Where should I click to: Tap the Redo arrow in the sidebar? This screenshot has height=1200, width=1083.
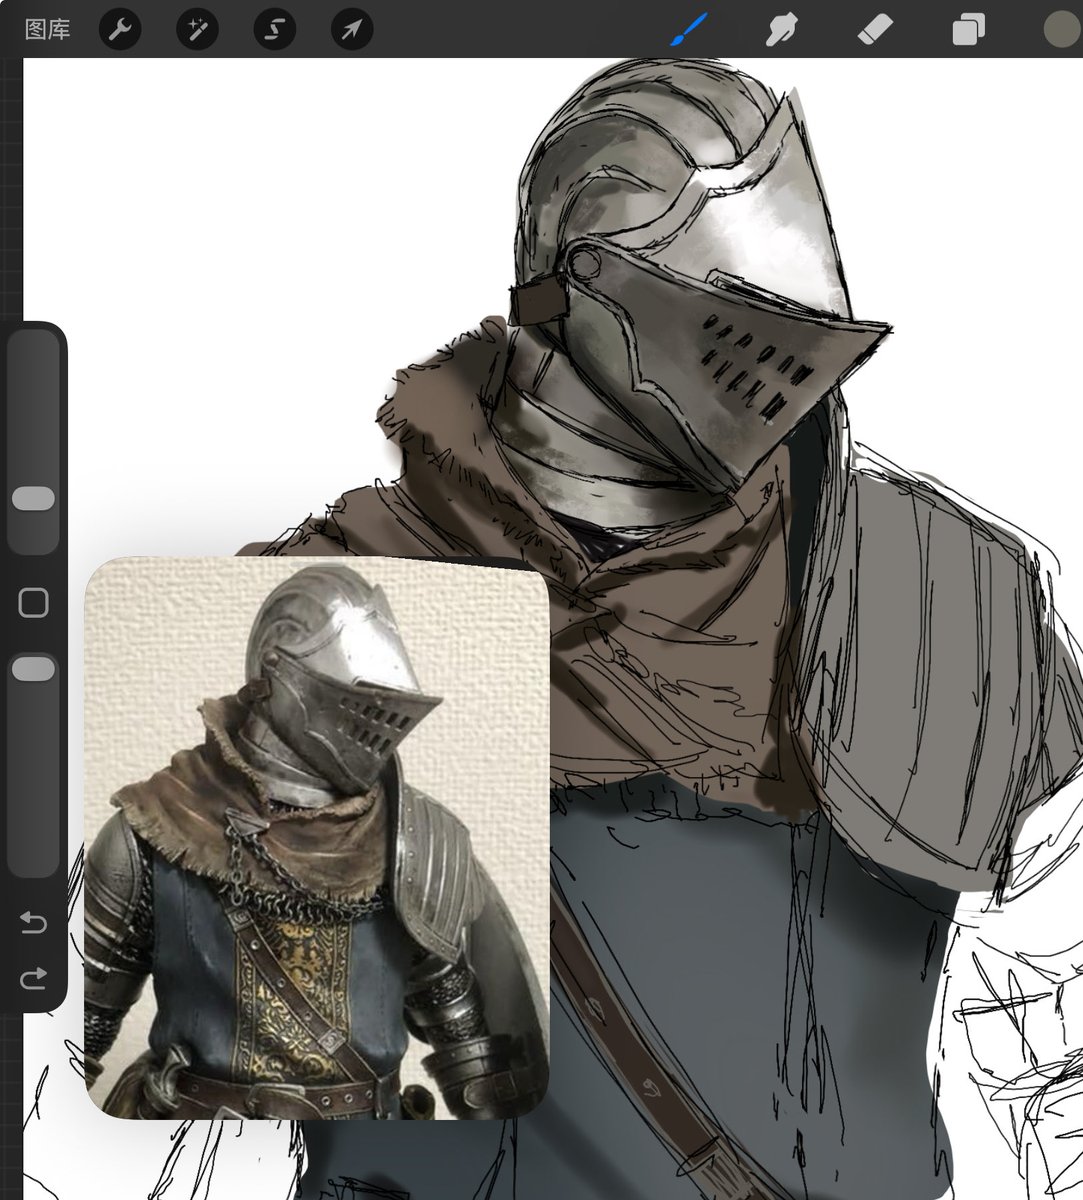point(33,978)
